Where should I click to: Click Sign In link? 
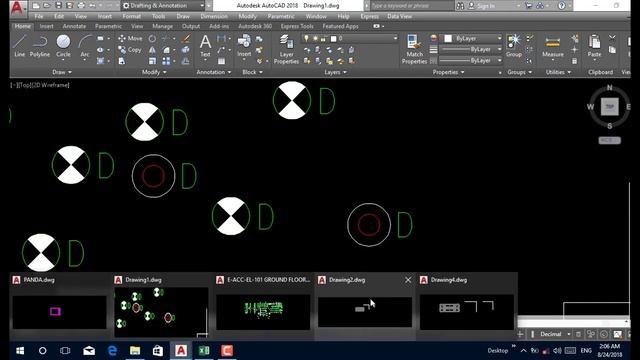[485, 6]
